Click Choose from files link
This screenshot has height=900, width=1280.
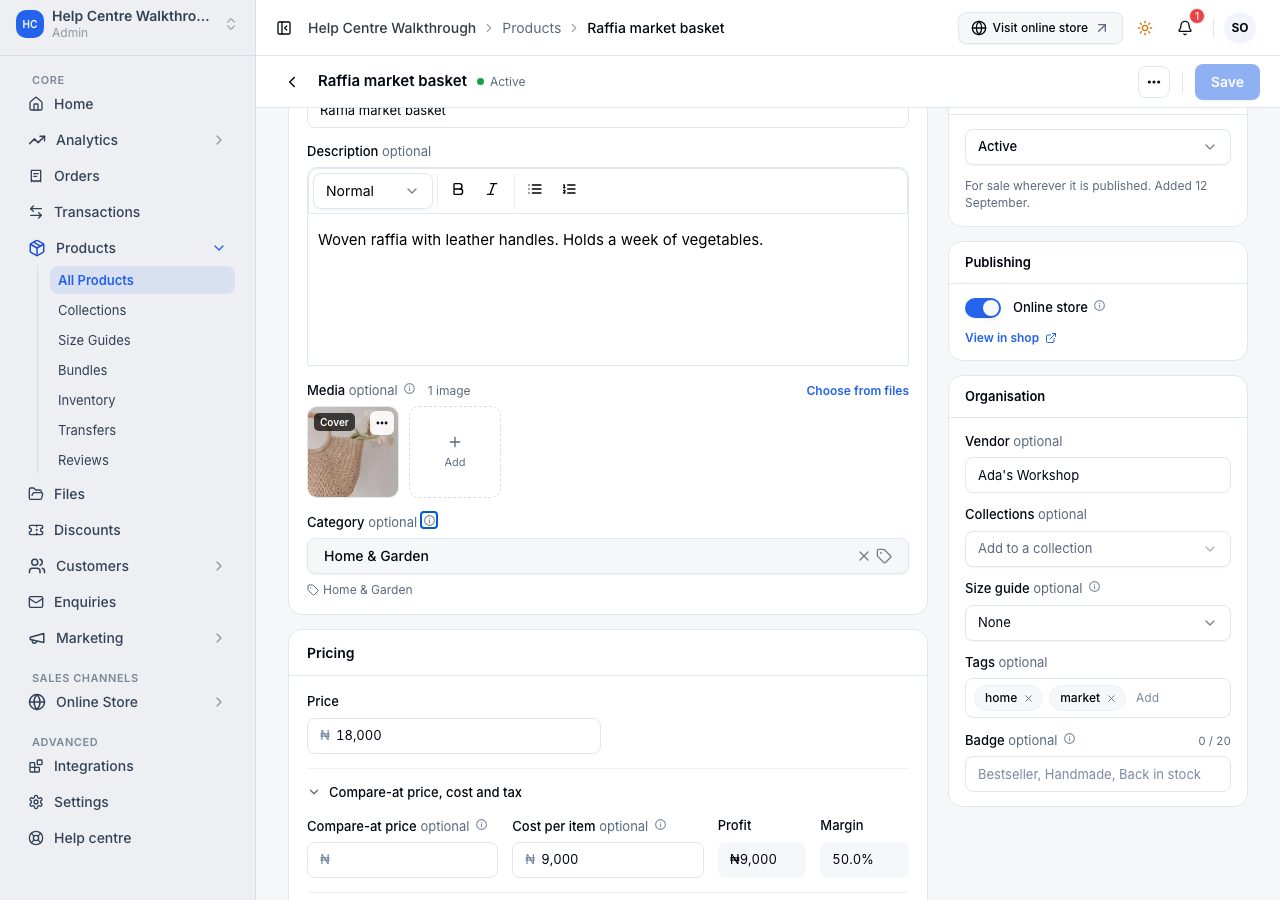coord(858,391)
